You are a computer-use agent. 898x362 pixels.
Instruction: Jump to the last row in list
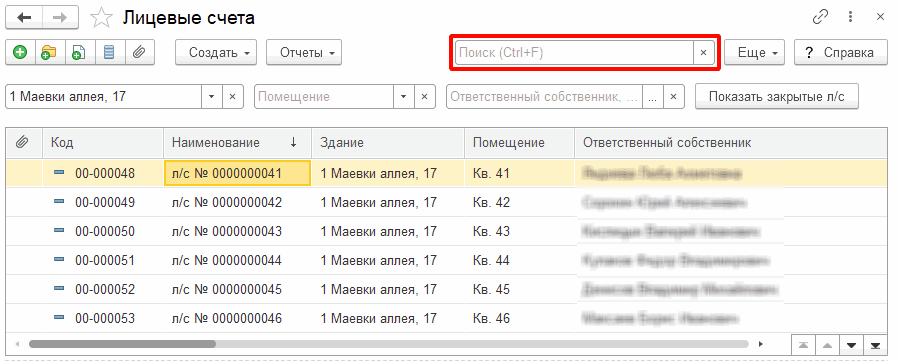tap(875, 345)
